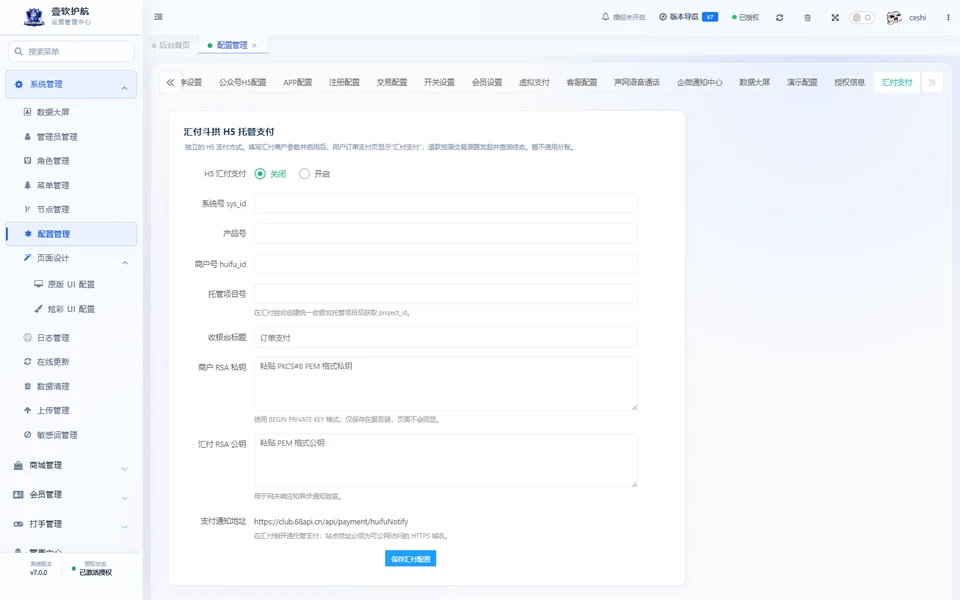This screenshot has width=960, height=600.
Task: Select 配置管理 in sidebar
Action: click(x=71, y=234)
